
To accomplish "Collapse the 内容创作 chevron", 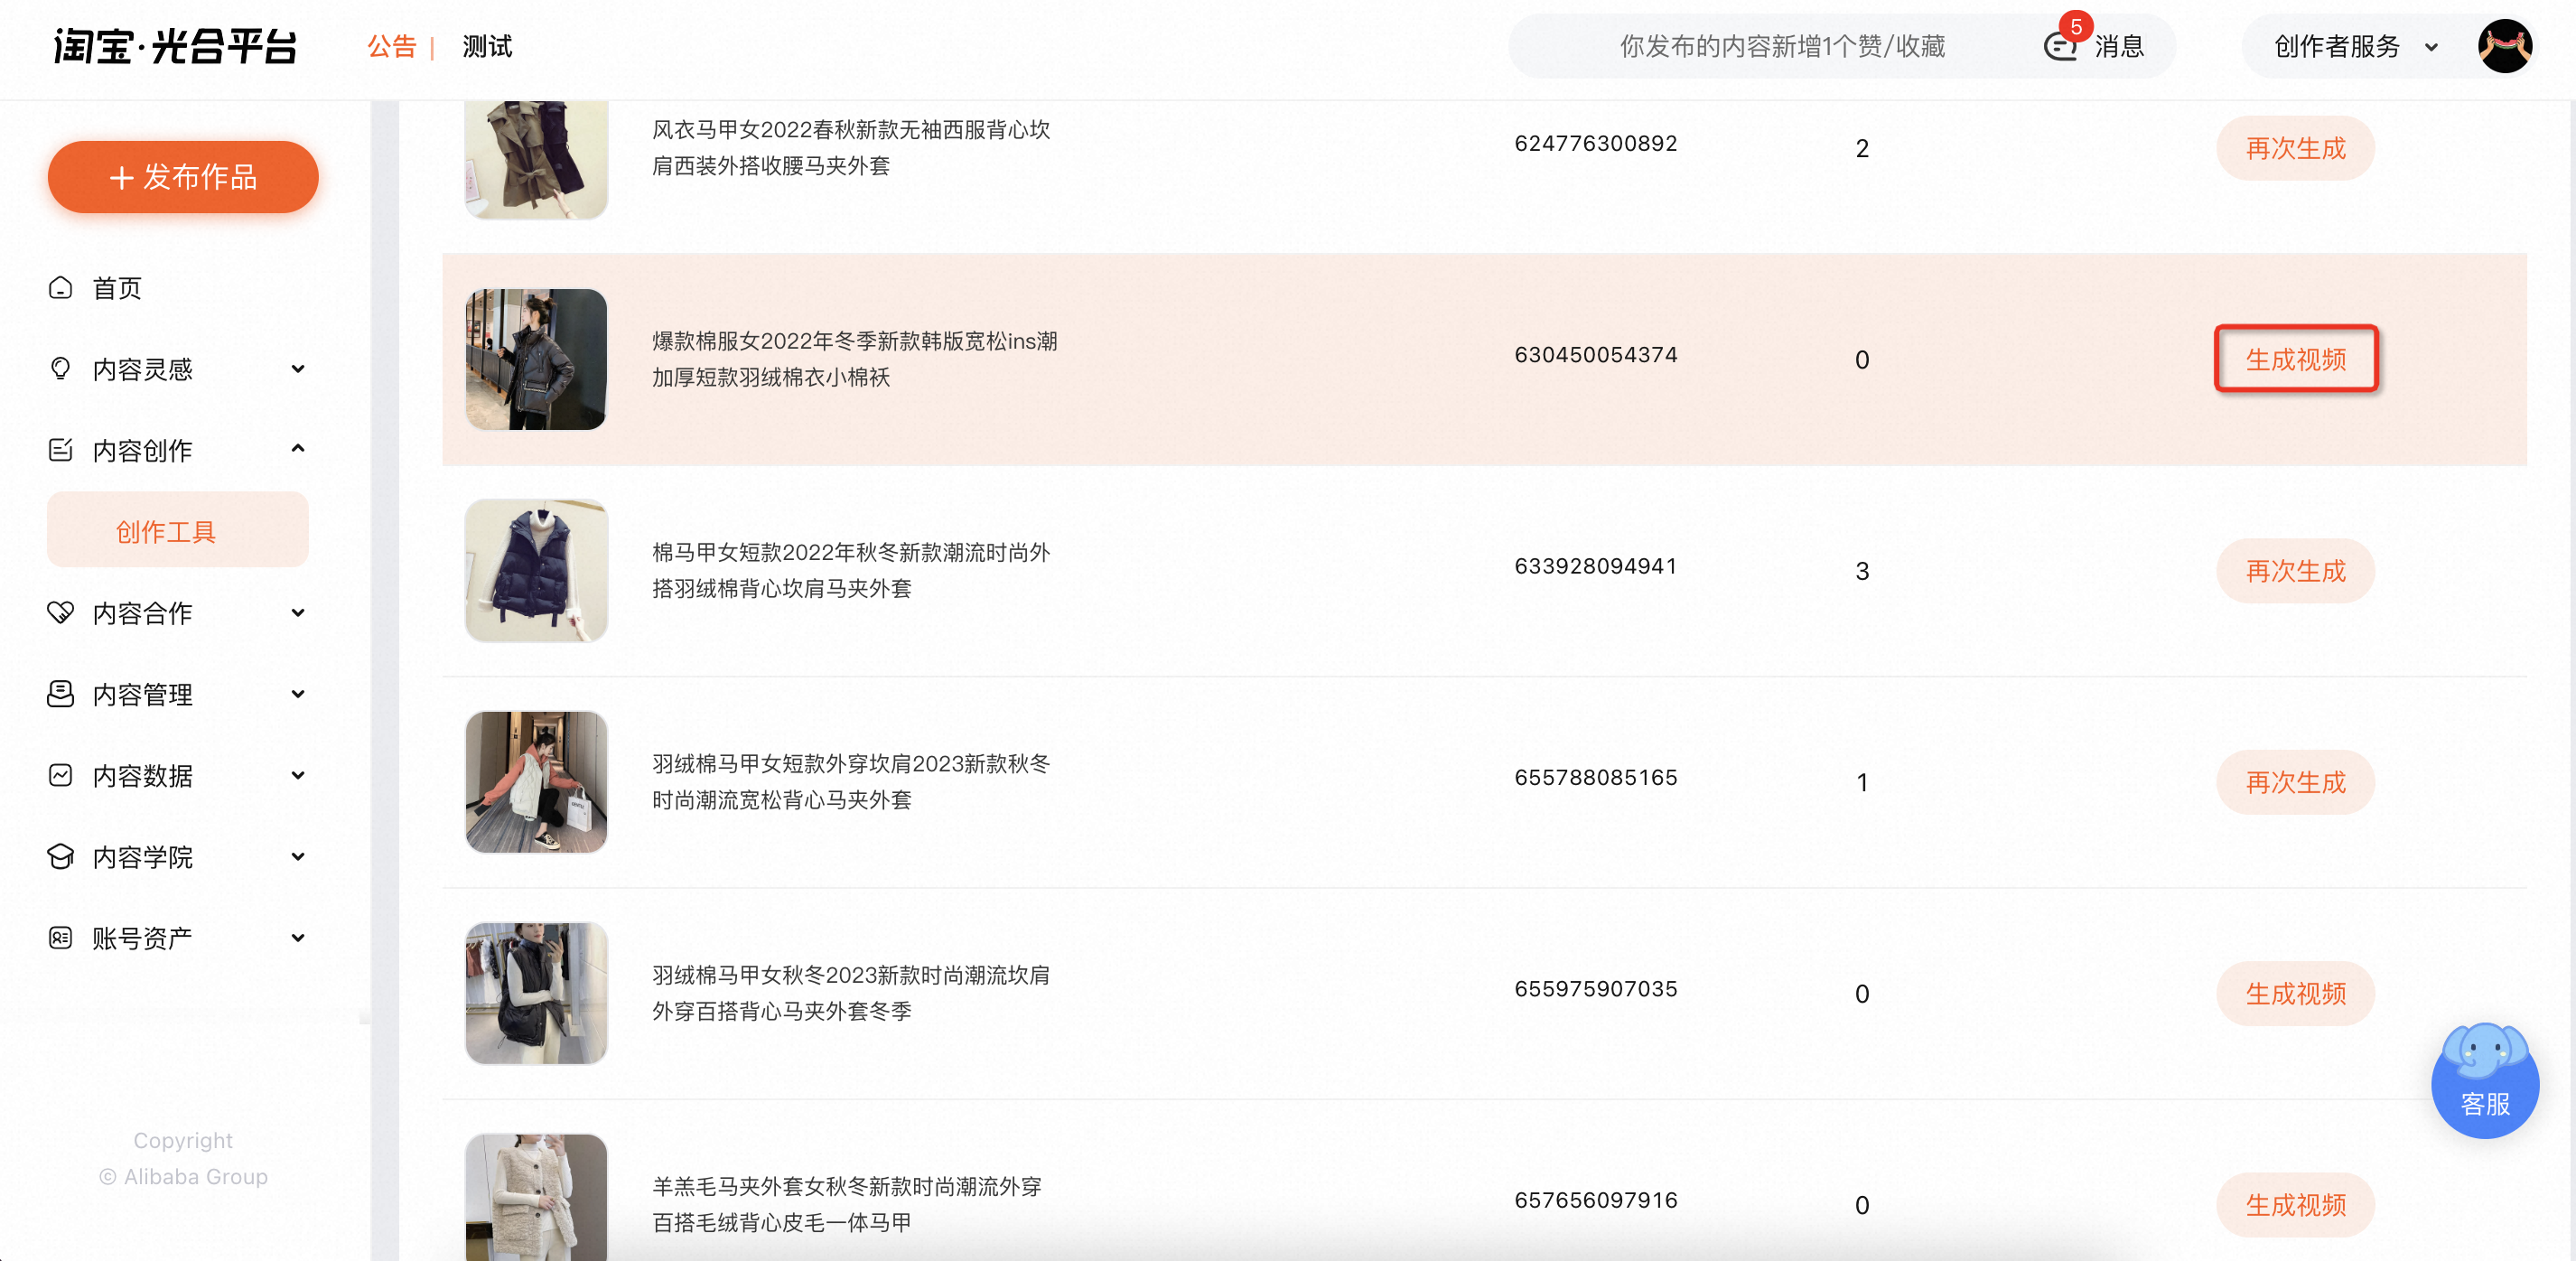I will (x=298, y=449).
